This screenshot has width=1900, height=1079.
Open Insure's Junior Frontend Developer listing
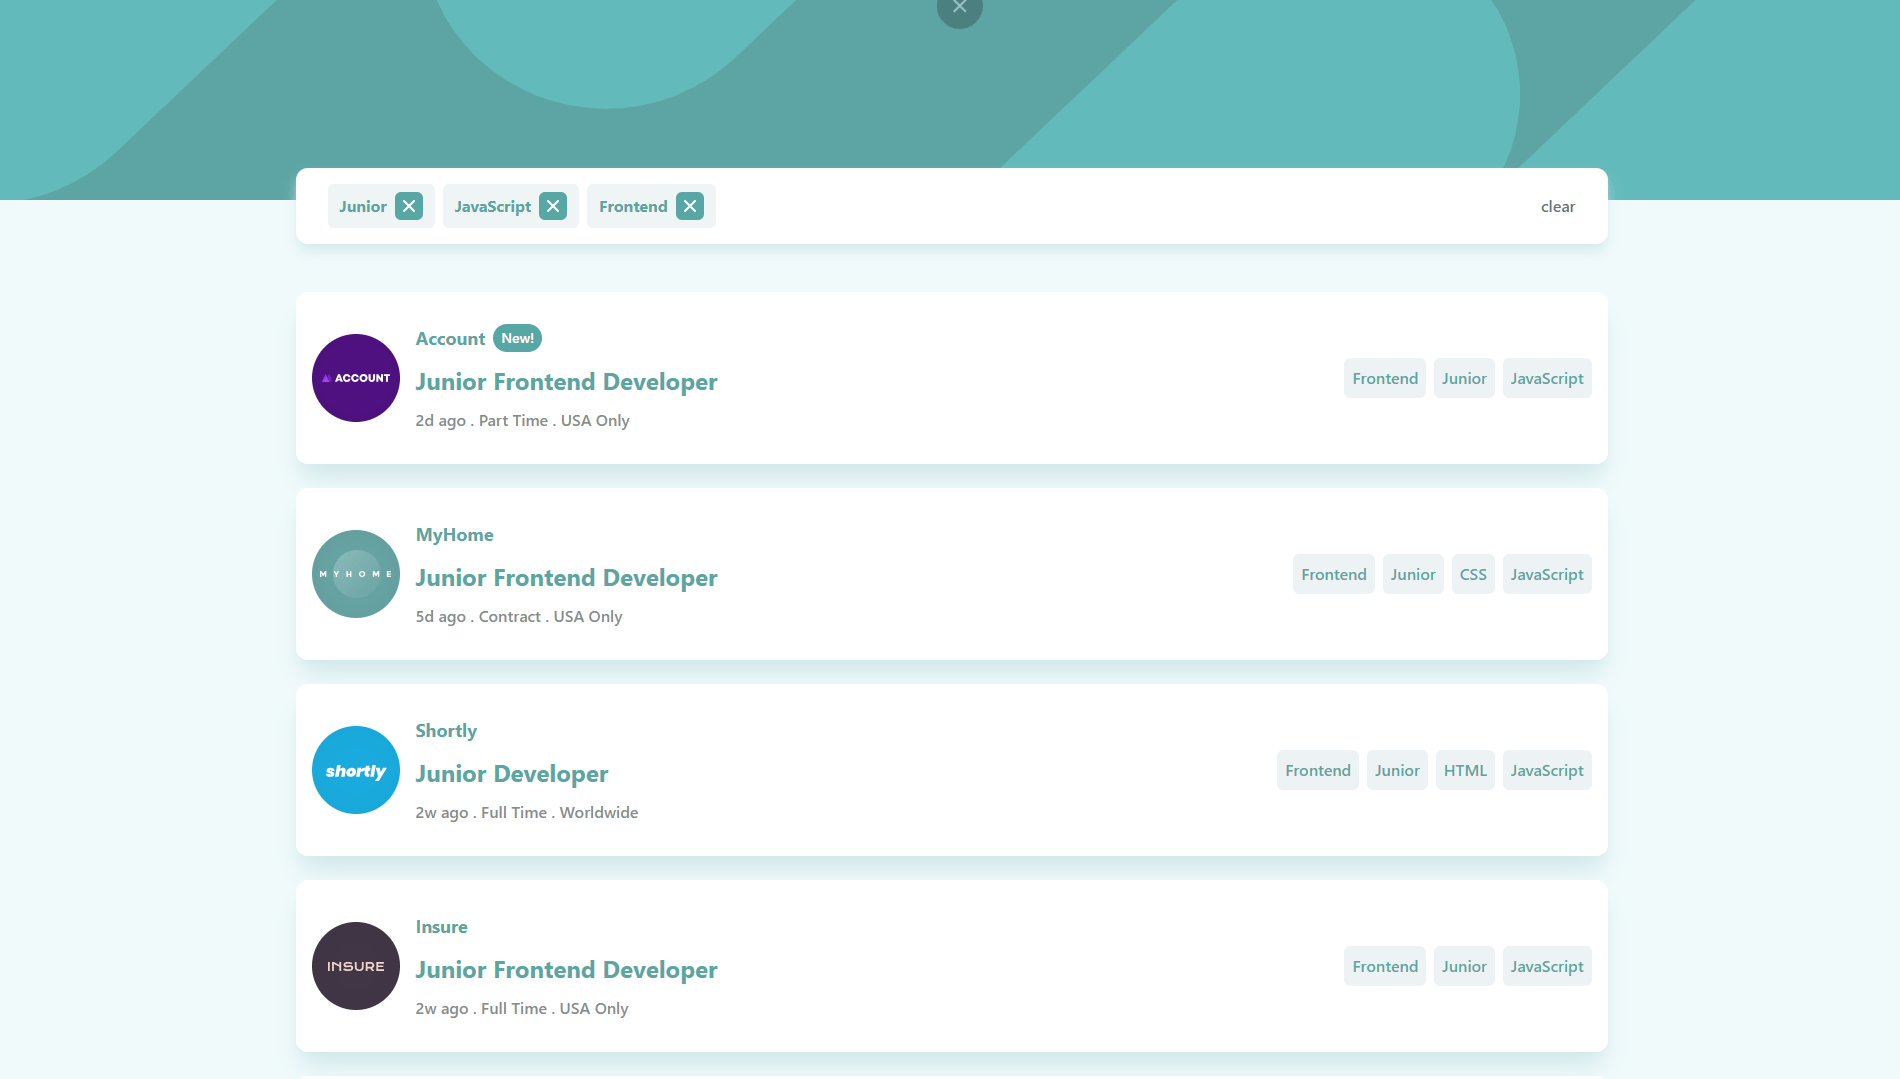(x=566, y=970)
